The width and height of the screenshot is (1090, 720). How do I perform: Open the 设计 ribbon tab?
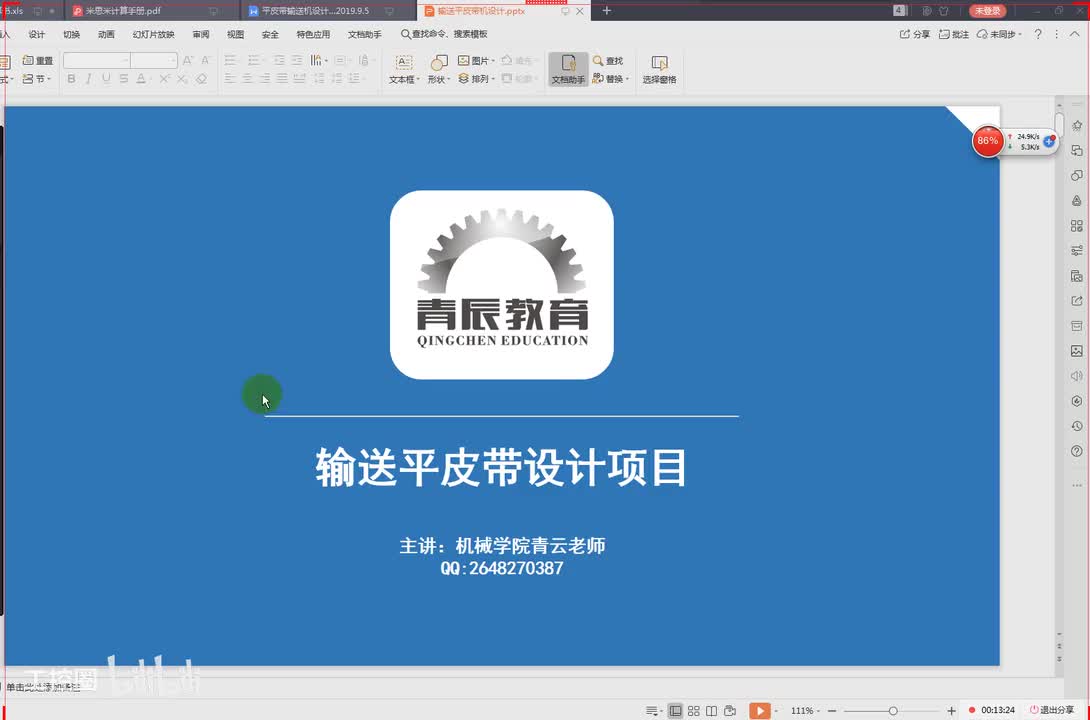37,34
